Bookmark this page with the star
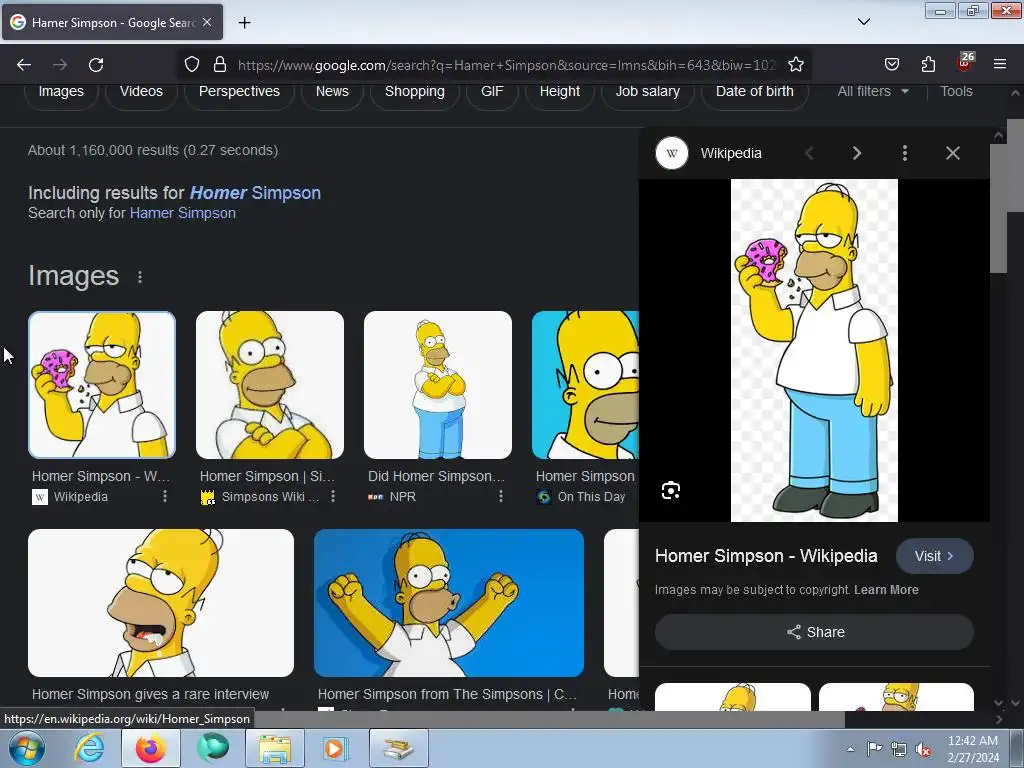 click(x=795, y=65)
